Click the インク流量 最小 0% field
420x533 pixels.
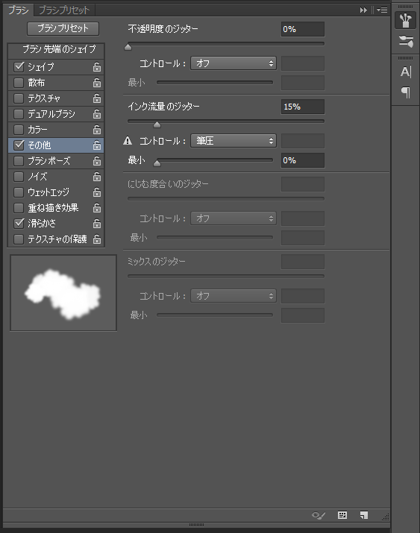tap(302, 160)
